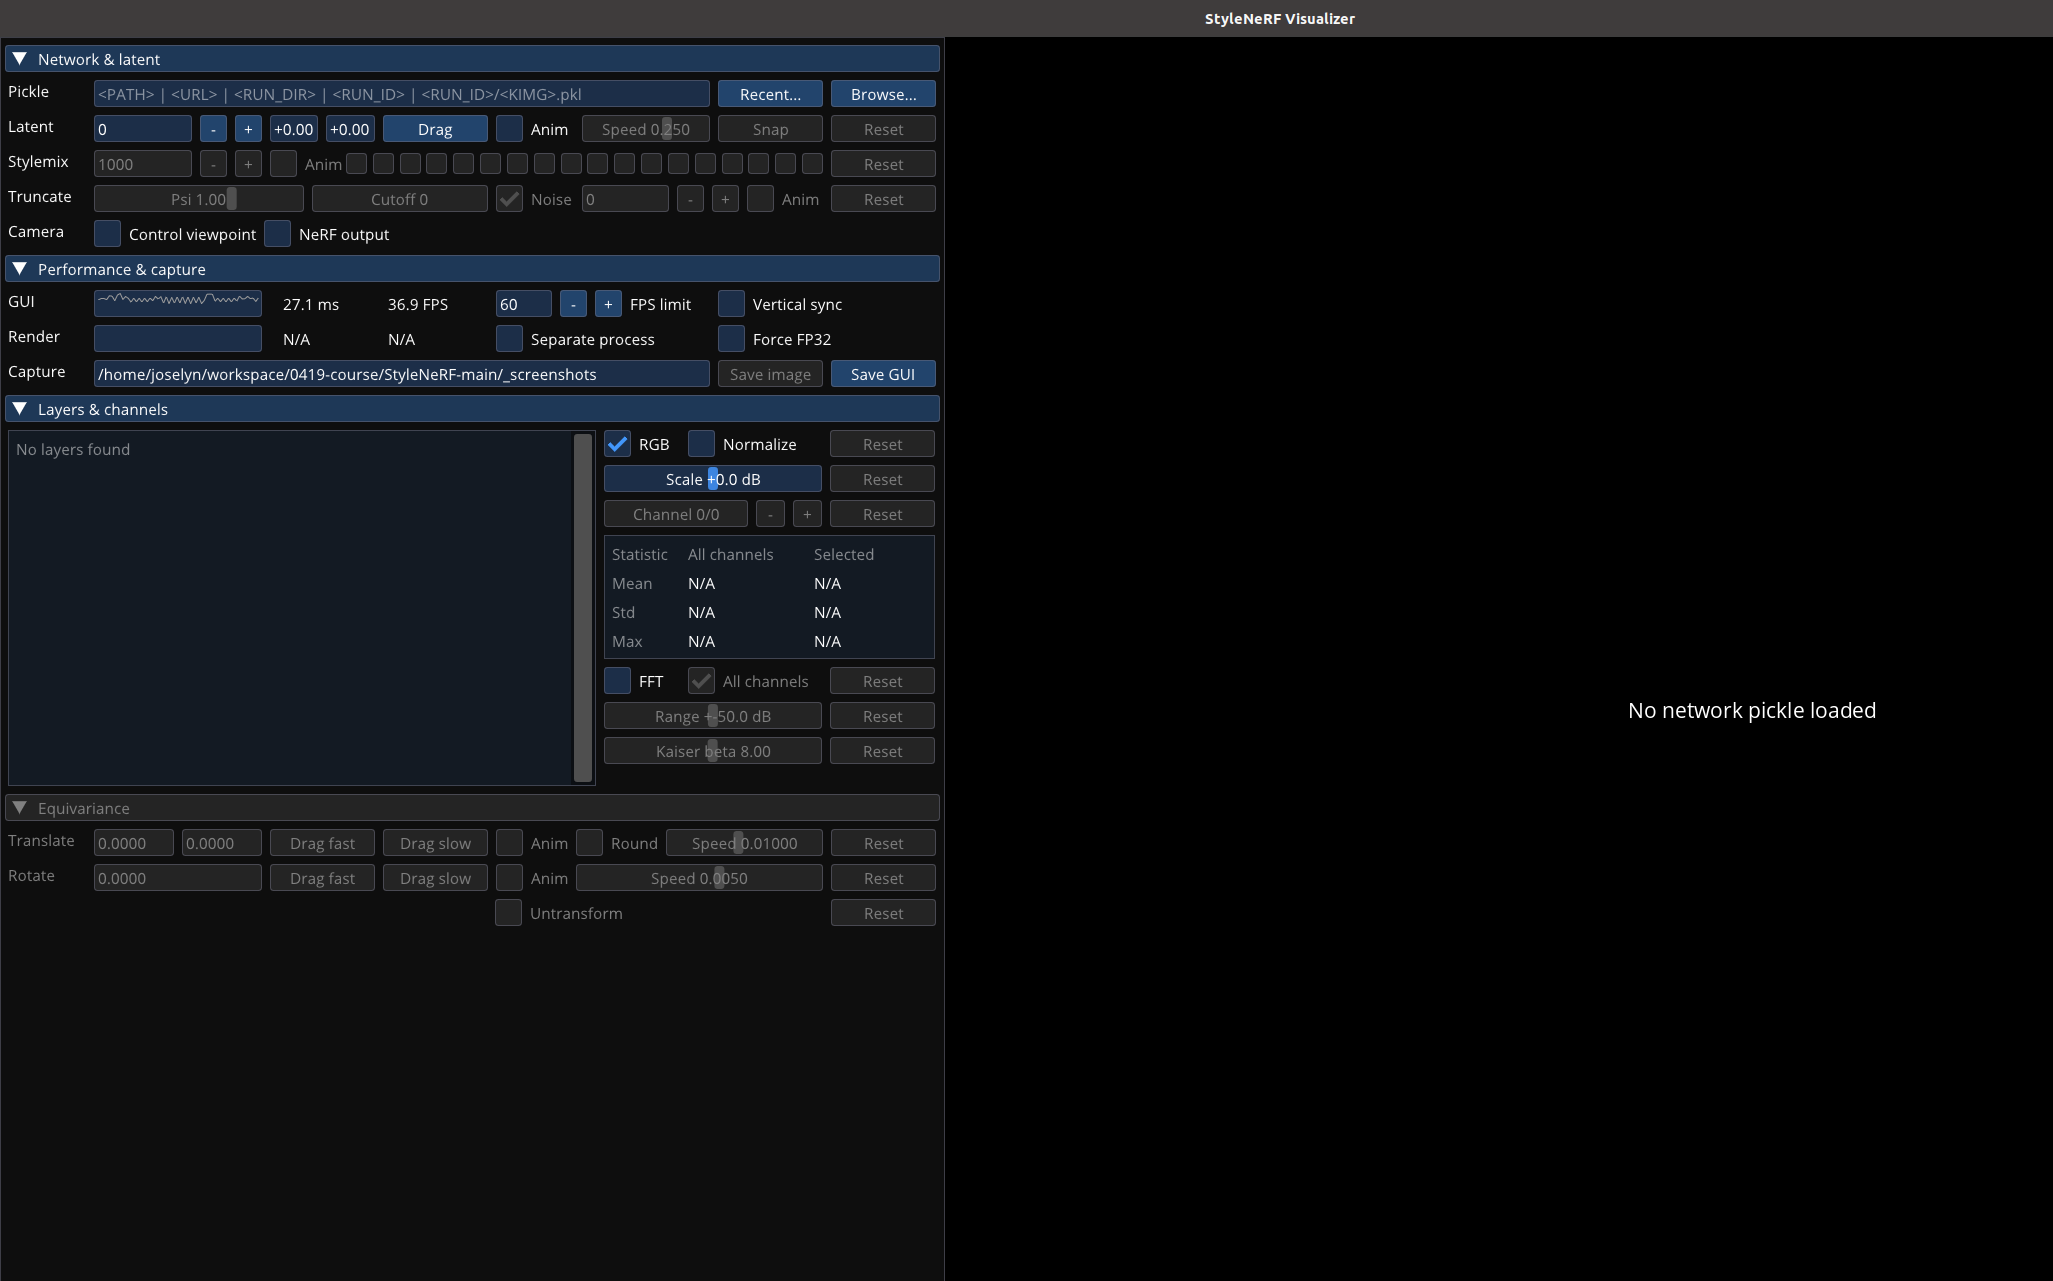The image size is (2053, 1281).
Task: Click the Browse... button
Action: 883,94
